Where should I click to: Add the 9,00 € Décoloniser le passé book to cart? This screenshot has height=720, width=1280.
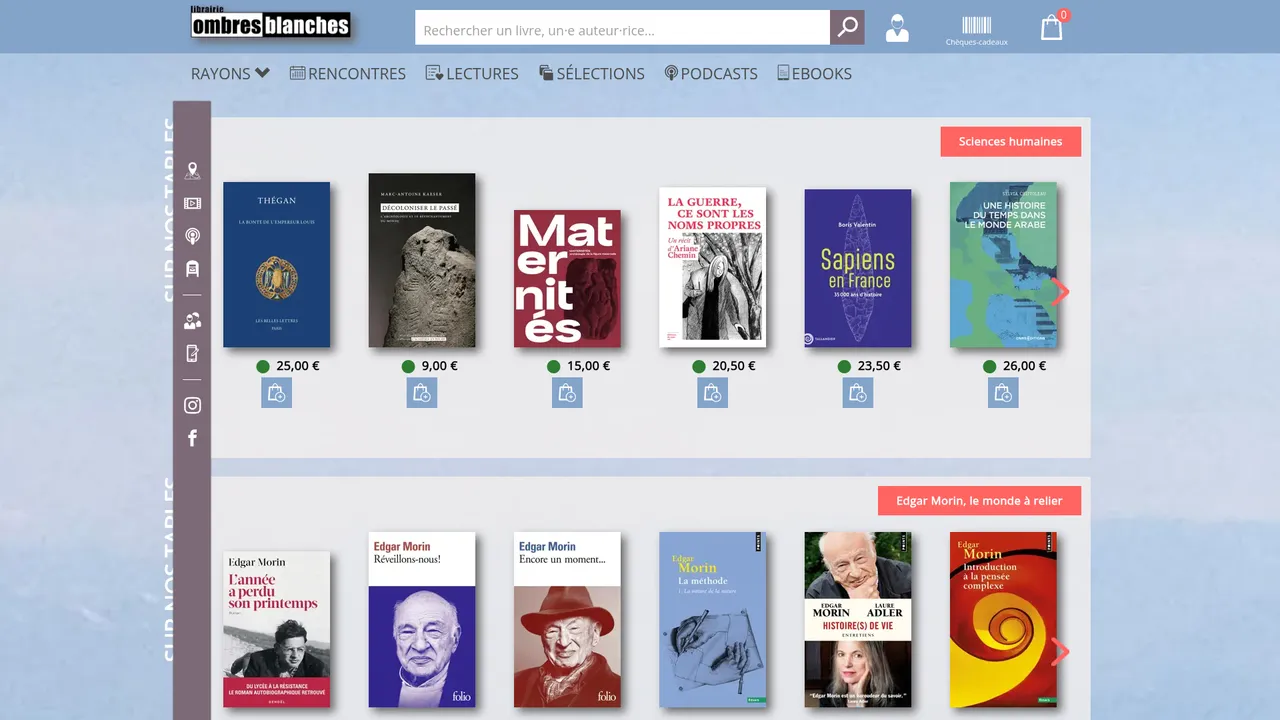click(422, 393)
